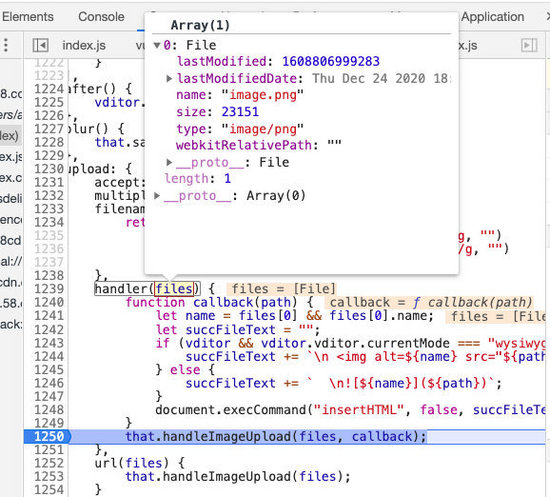Select the index.js file tab
550x497 pixels.
(84, 46)
